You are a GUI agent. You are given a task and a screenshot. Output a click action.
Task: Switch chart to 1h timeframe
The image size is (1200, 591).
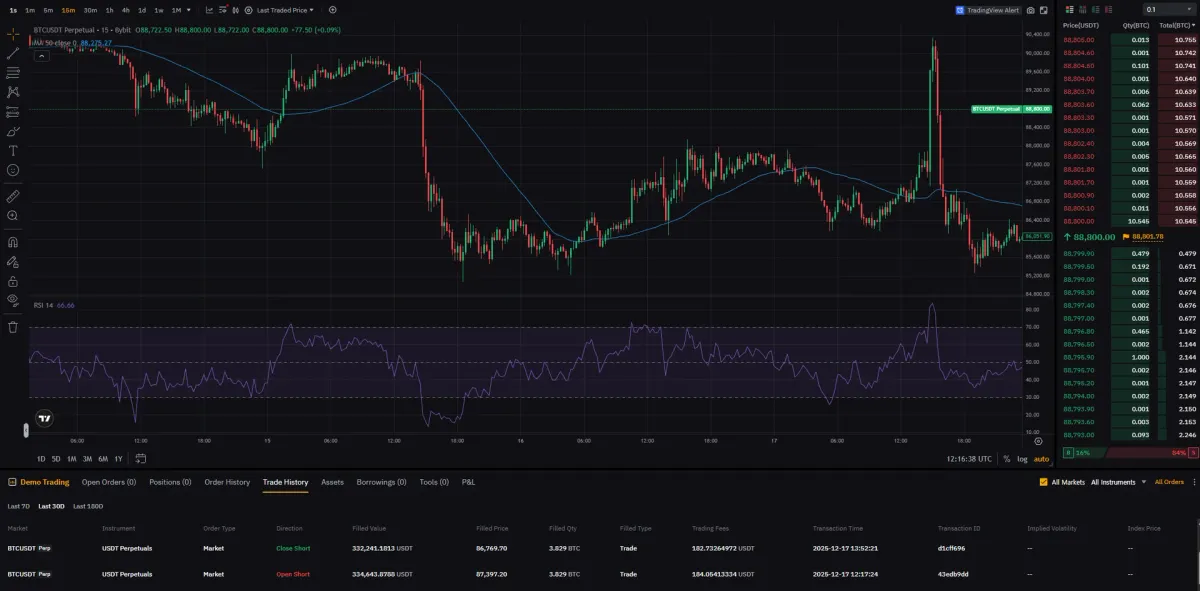tap(109, 10)
